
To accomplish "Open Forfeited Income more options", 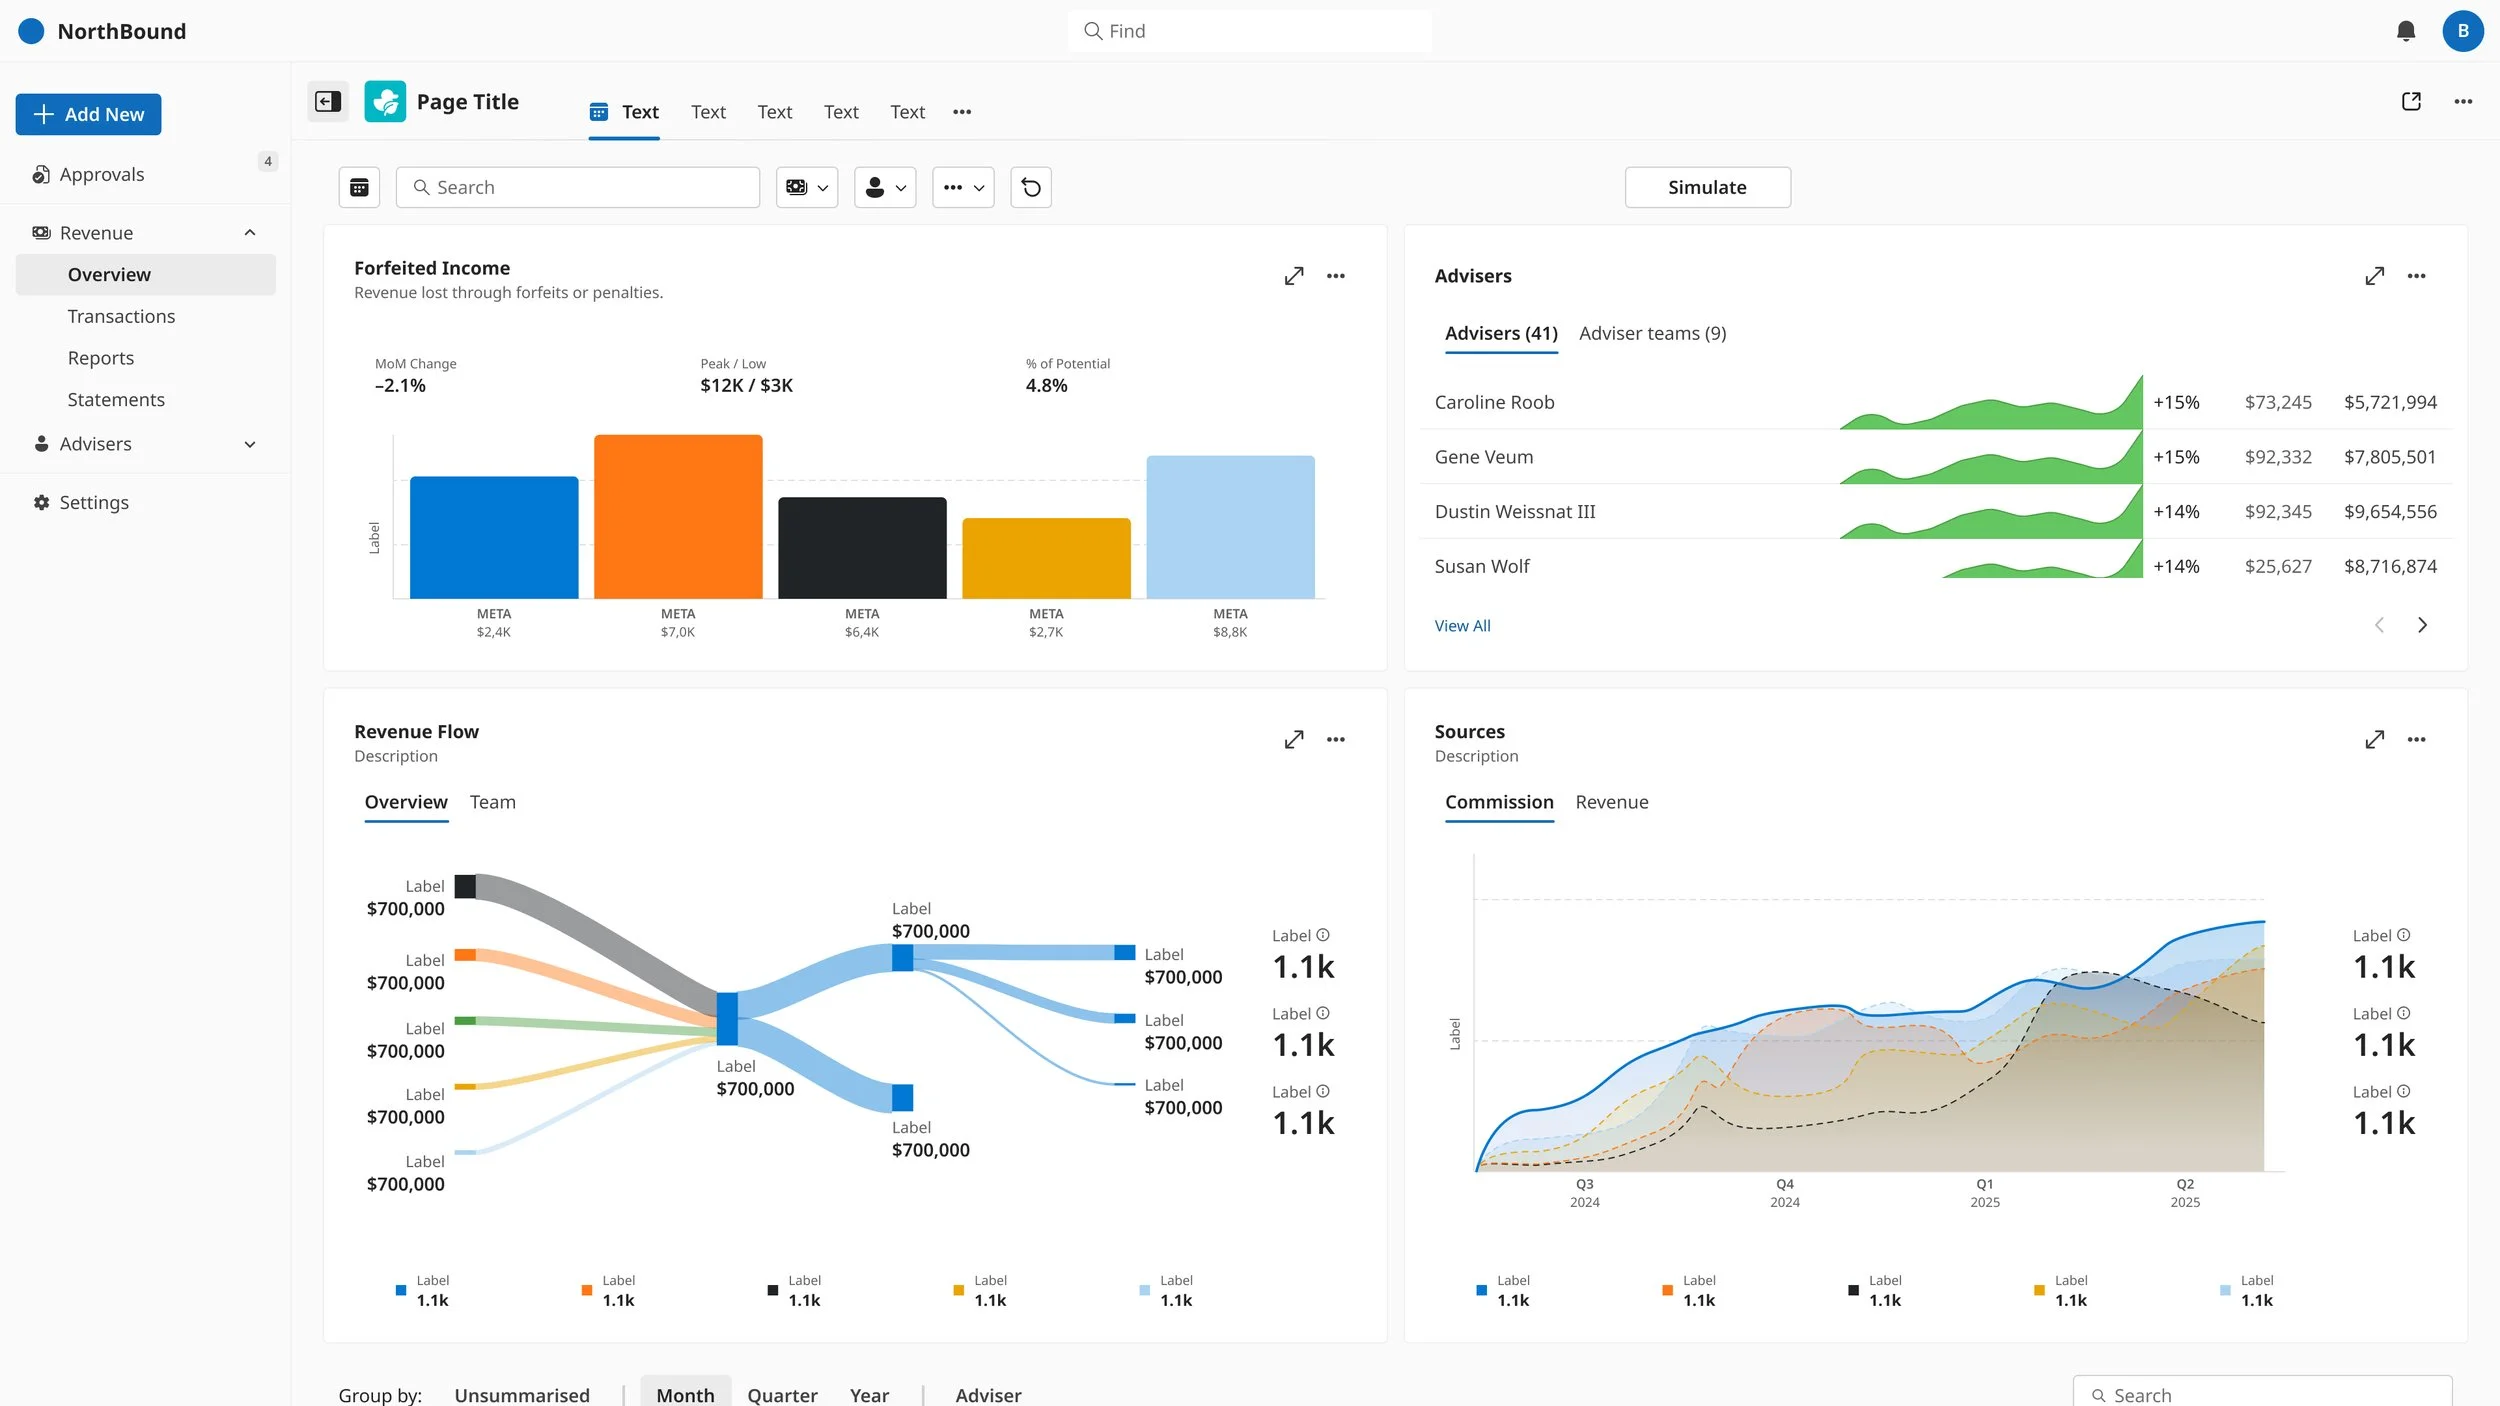I will 1336,276.
